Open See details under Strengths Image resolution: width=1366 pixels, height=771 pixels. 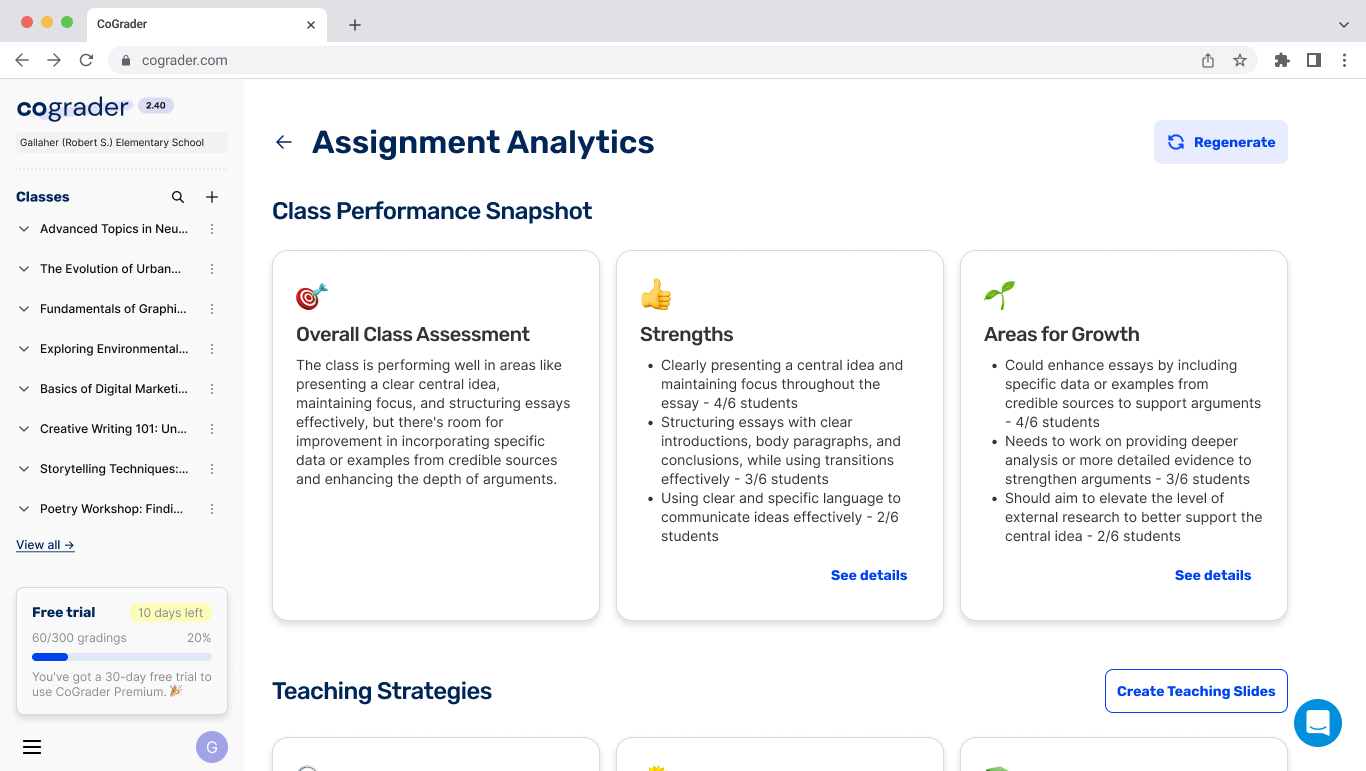tap(868, 575)
